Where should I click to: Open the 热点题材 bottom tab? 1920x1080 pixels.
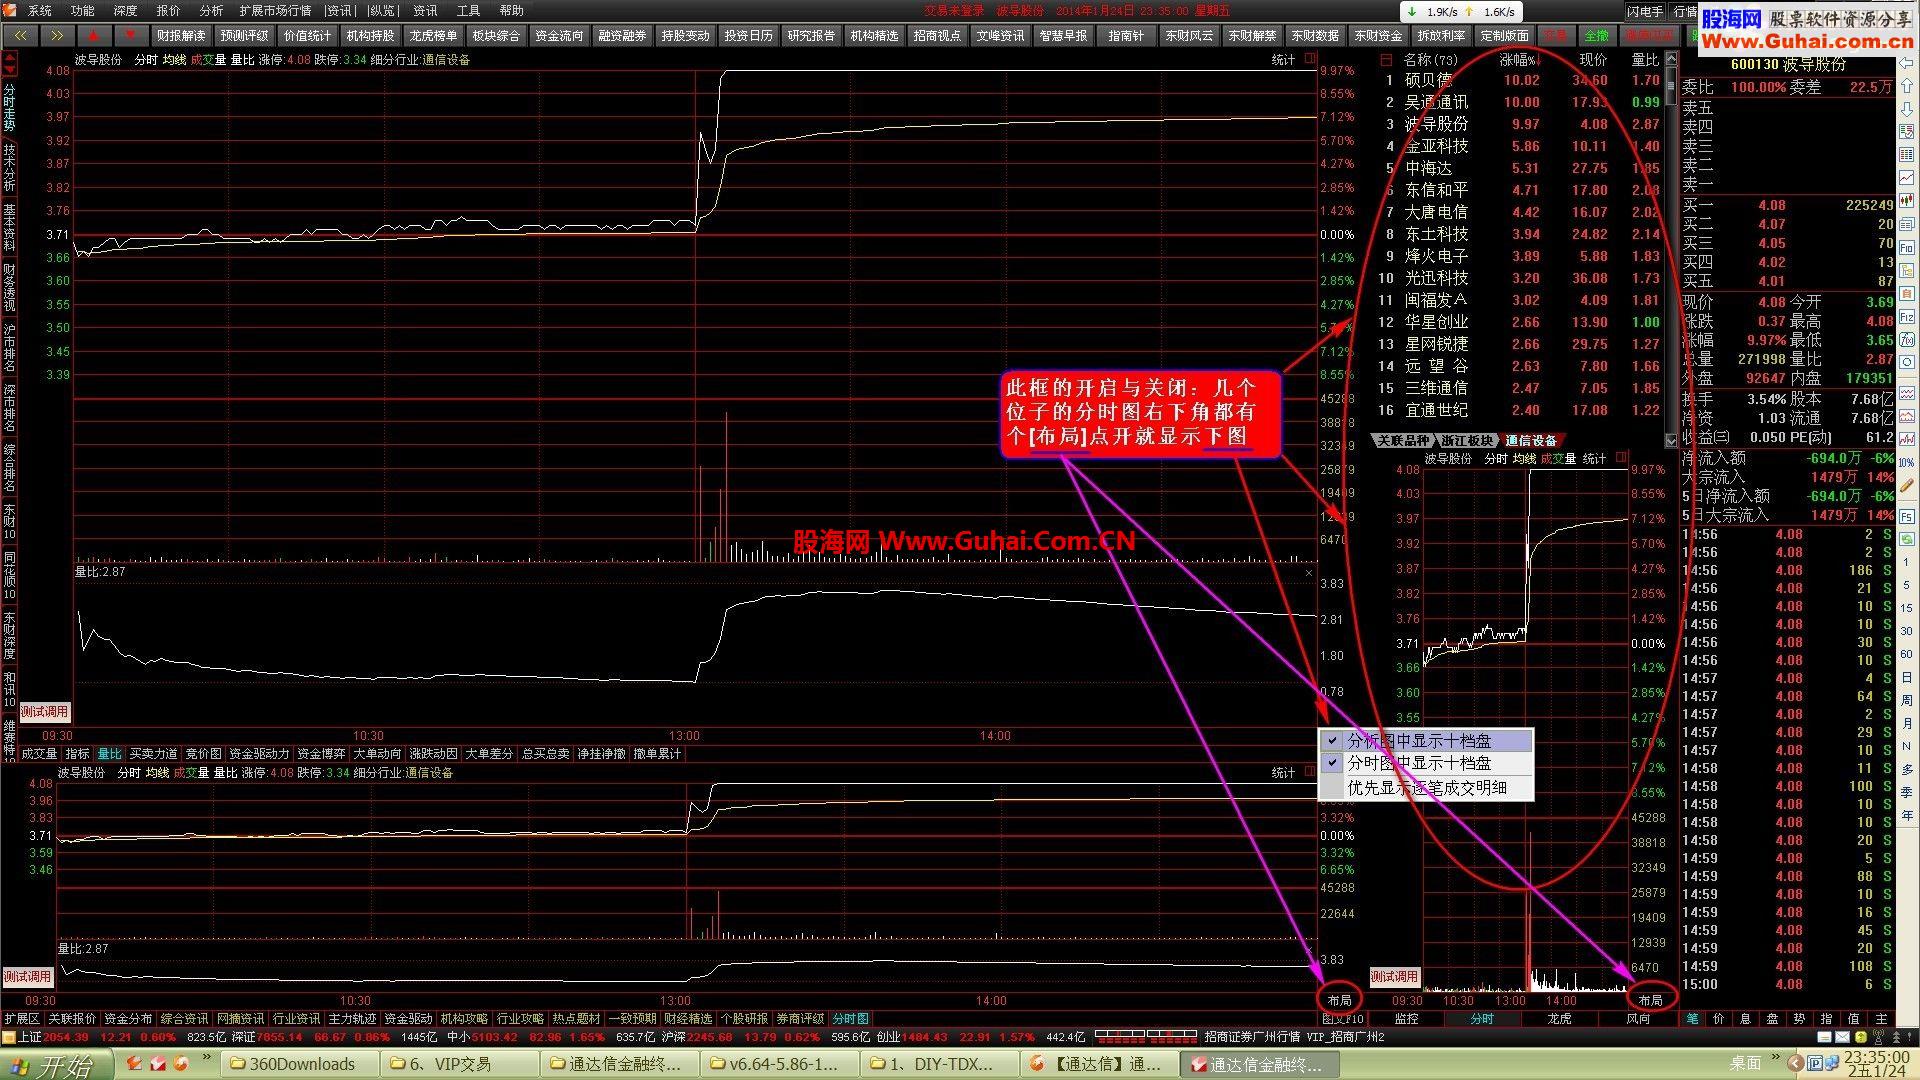pos(577,1019)
